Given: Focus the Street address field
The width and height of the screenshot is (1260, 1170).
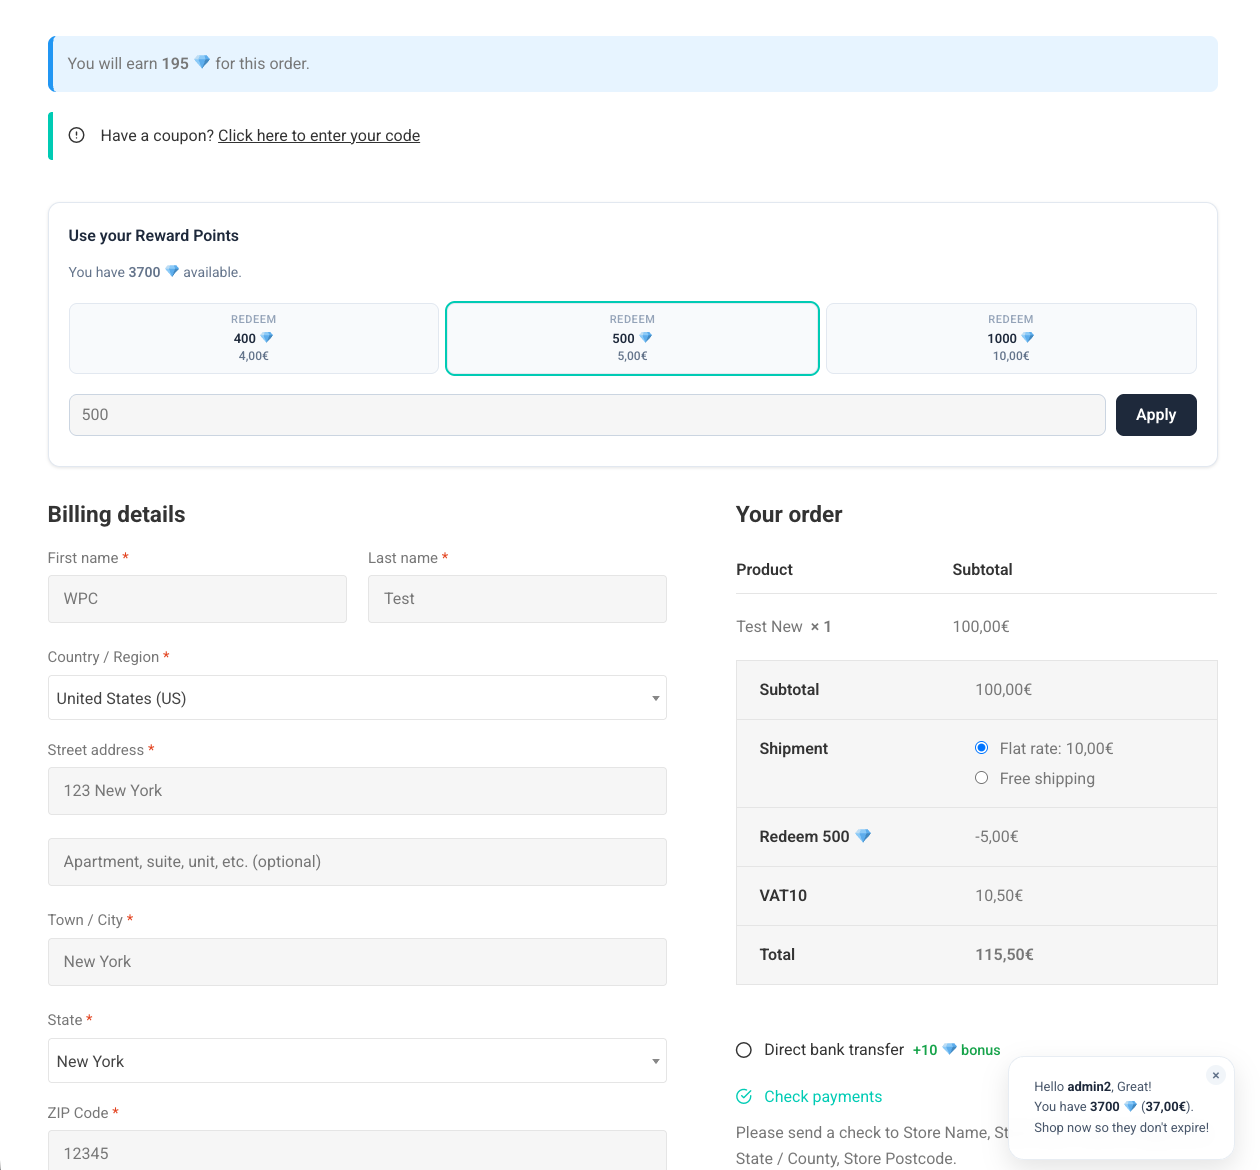Looking at the screenshot, I should pyautogui.click(x=357, y=791).
